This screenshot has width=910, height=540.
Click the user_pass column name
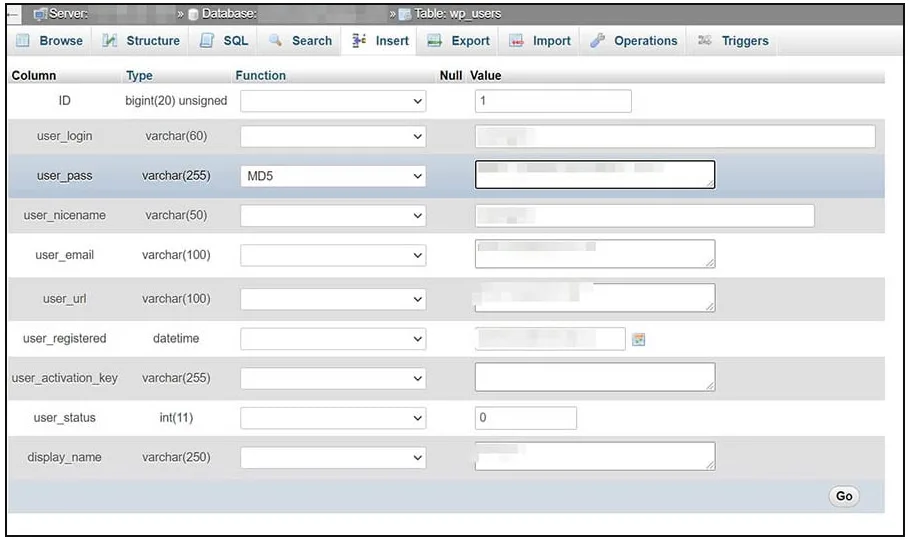click(x=64, y=175)
